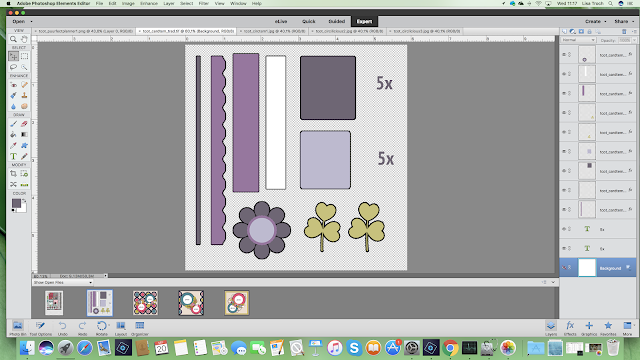Open the Organizer
Image resolution: width=640 pixels, height=360 pixels.
pos(140,328)
